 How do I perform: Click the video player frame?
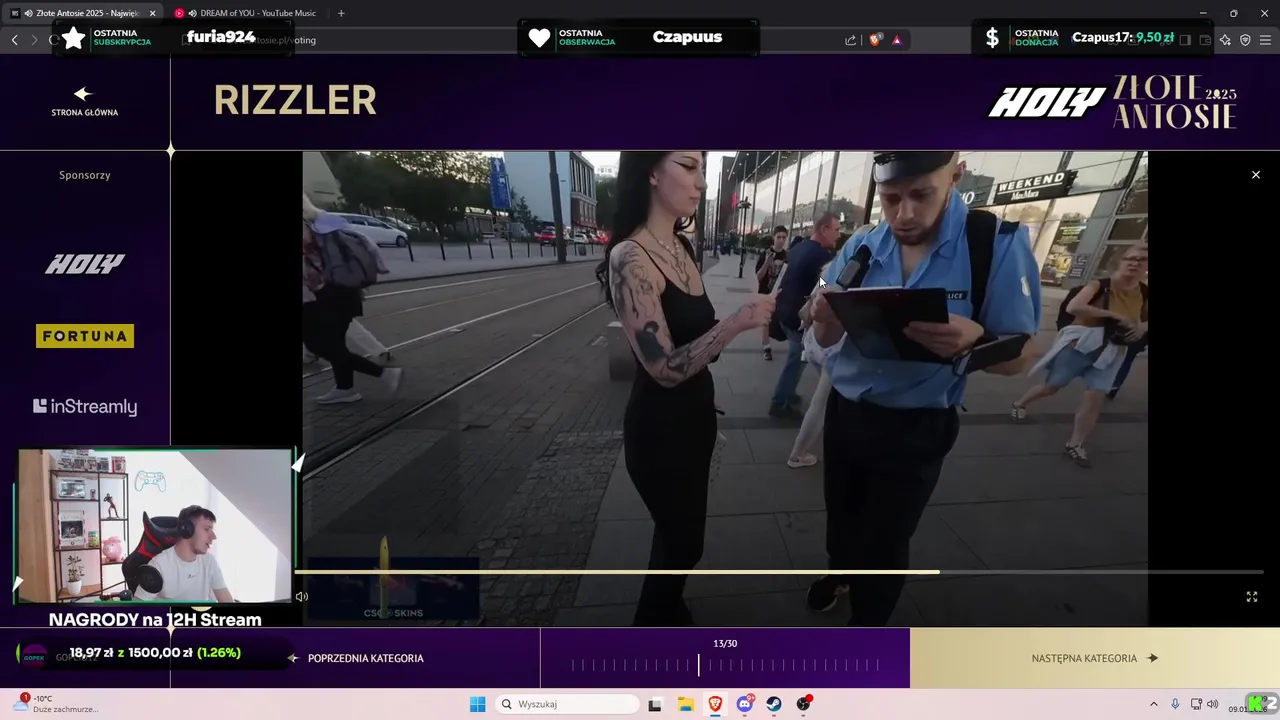click(725, 389)
